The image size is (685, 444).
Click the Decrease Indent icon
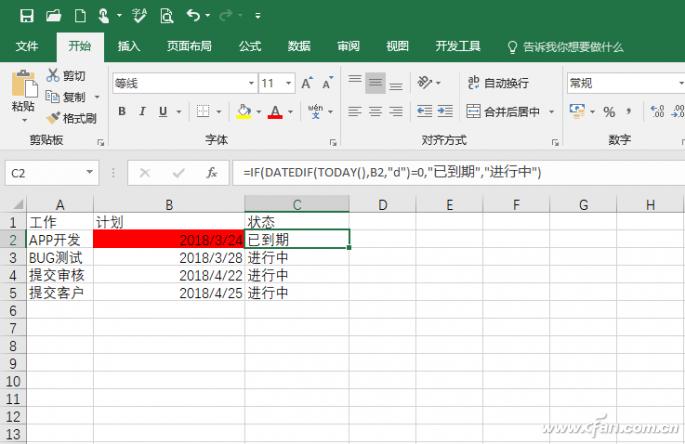click(424, 111)
